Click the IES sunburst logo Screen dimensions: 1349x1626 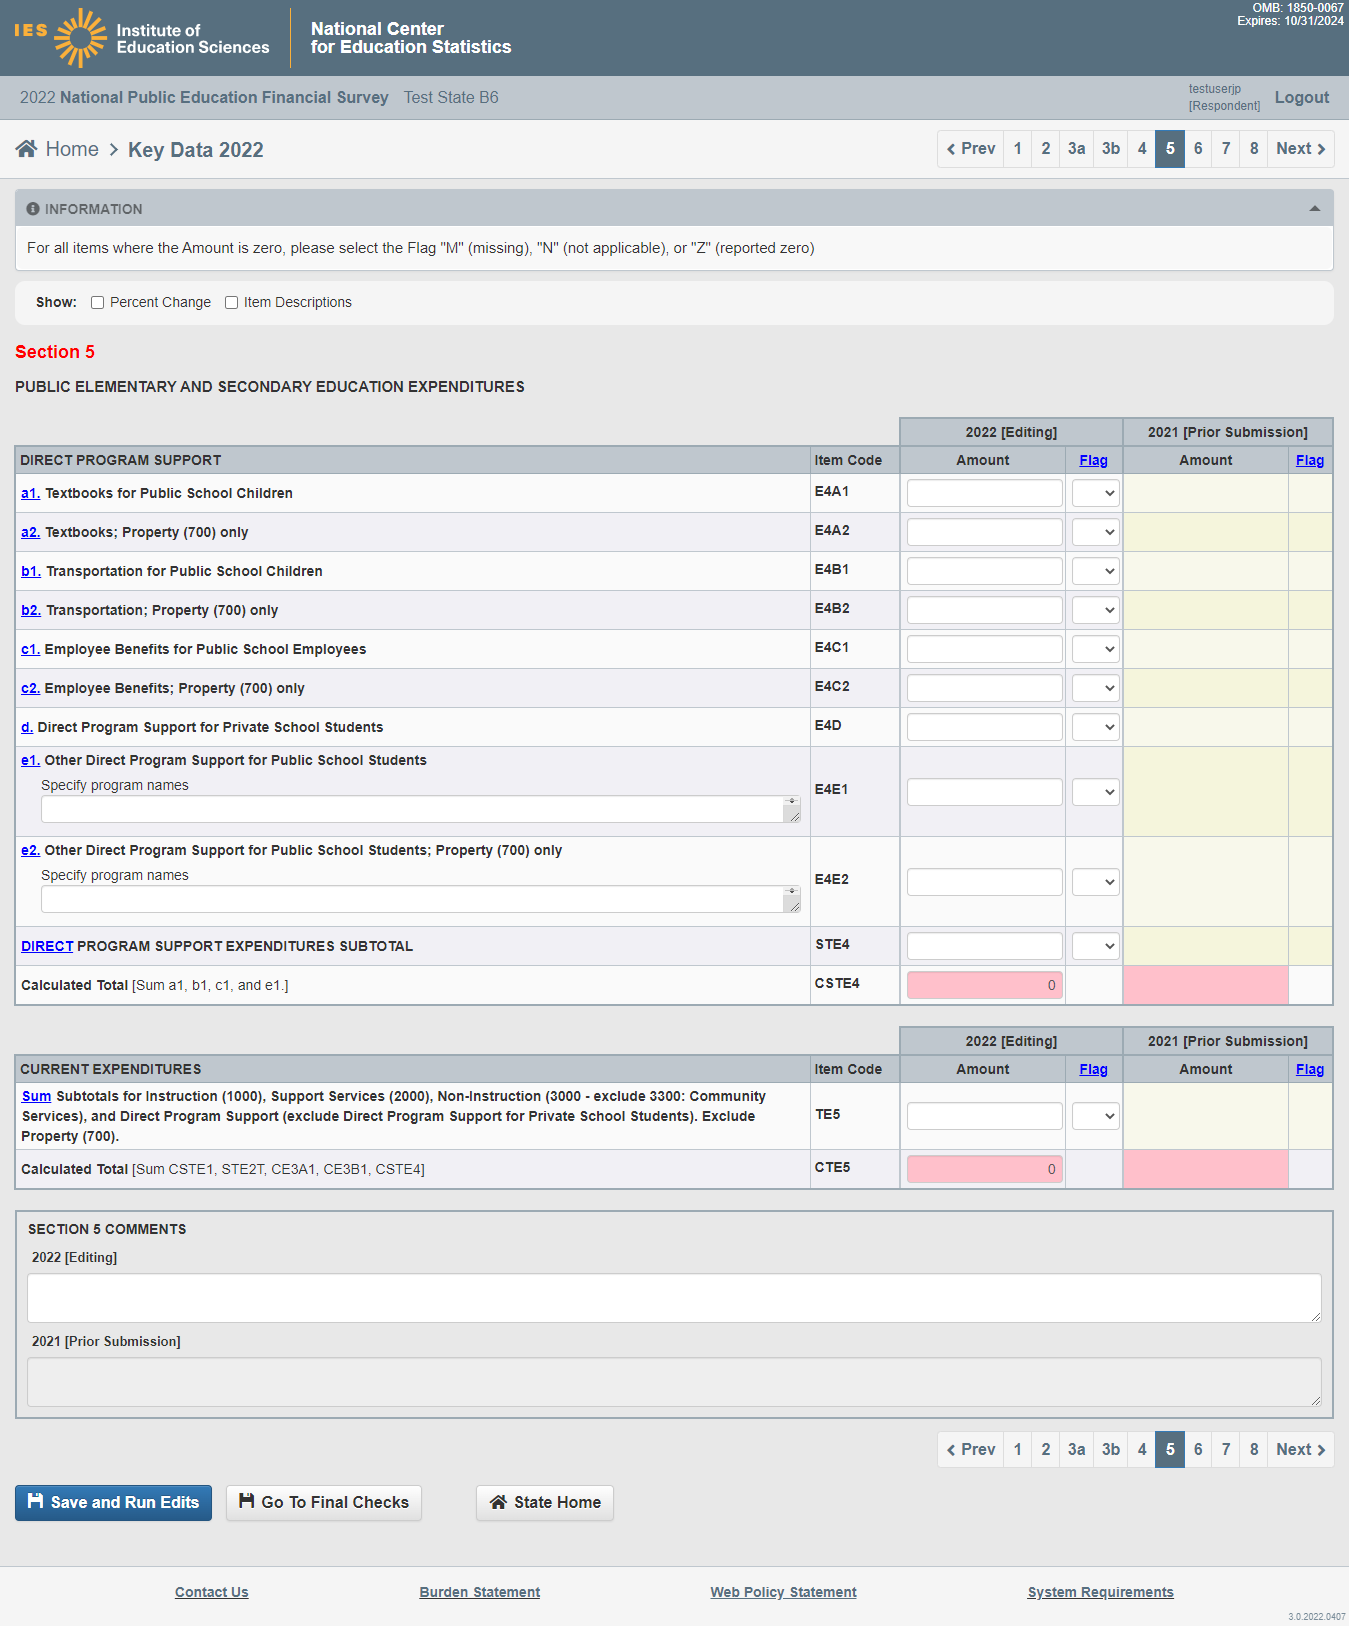click(x=80, y=38)
